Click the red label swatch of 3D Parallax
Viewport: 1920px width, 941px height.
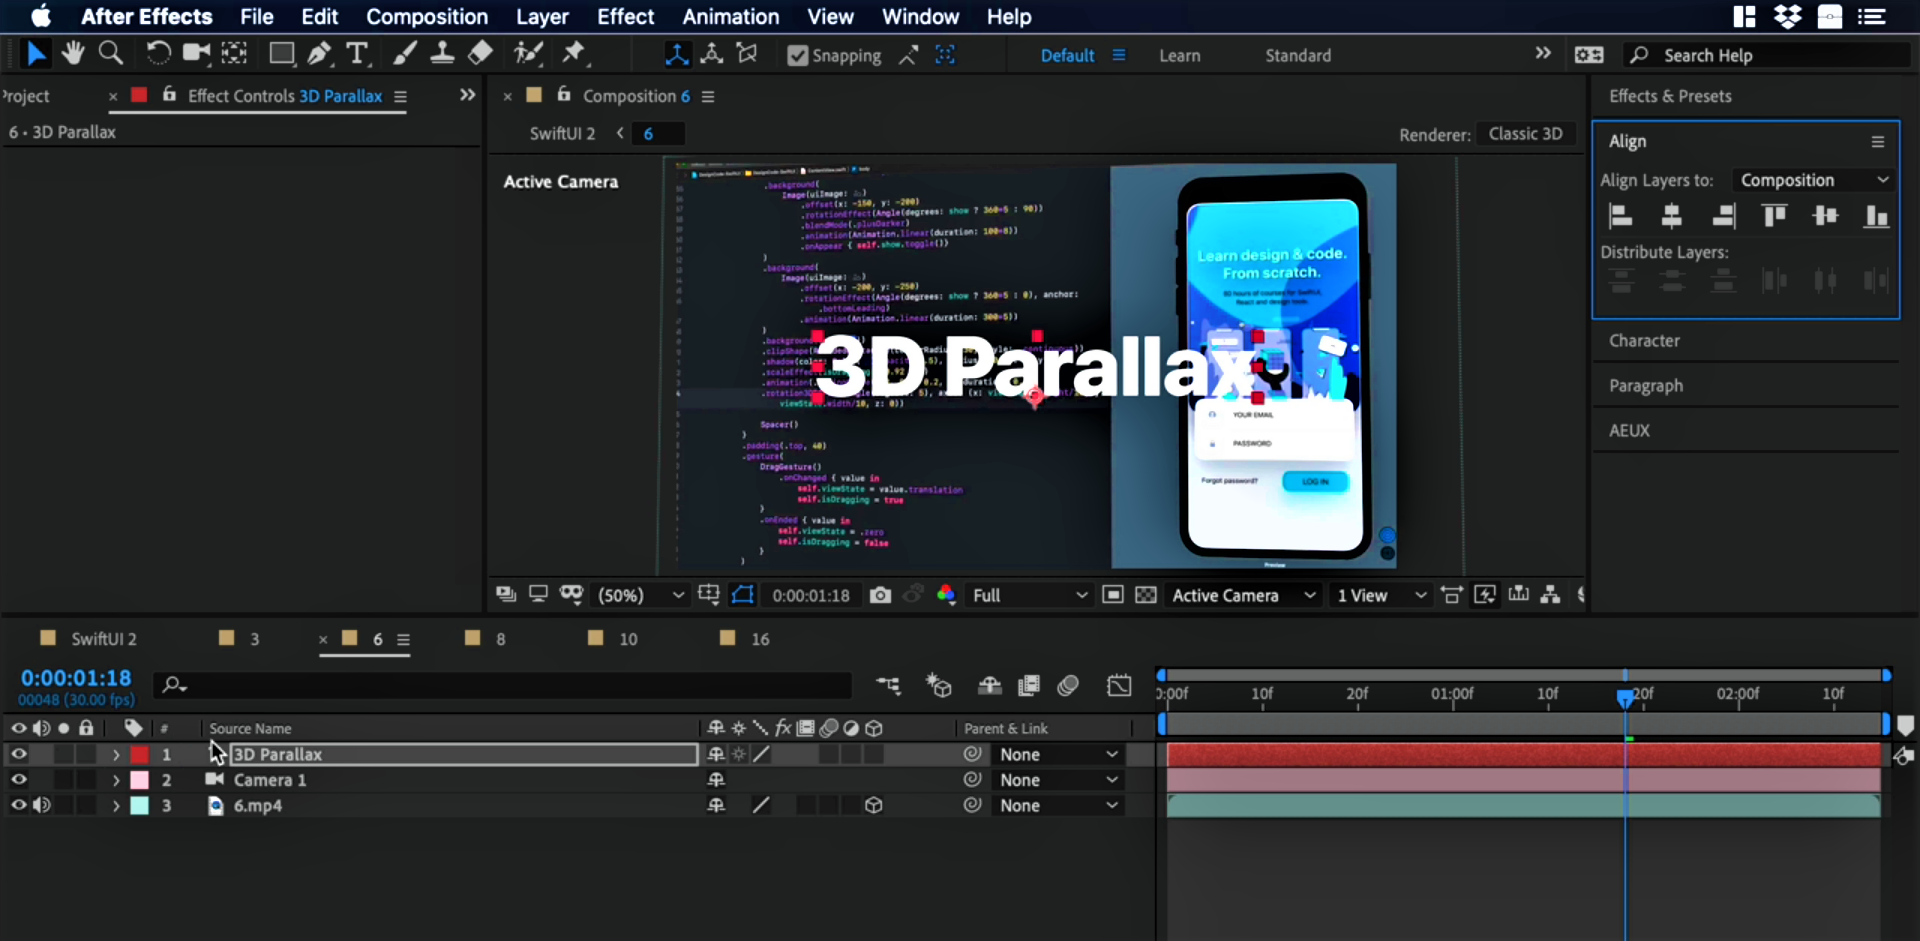click(140, 754)
